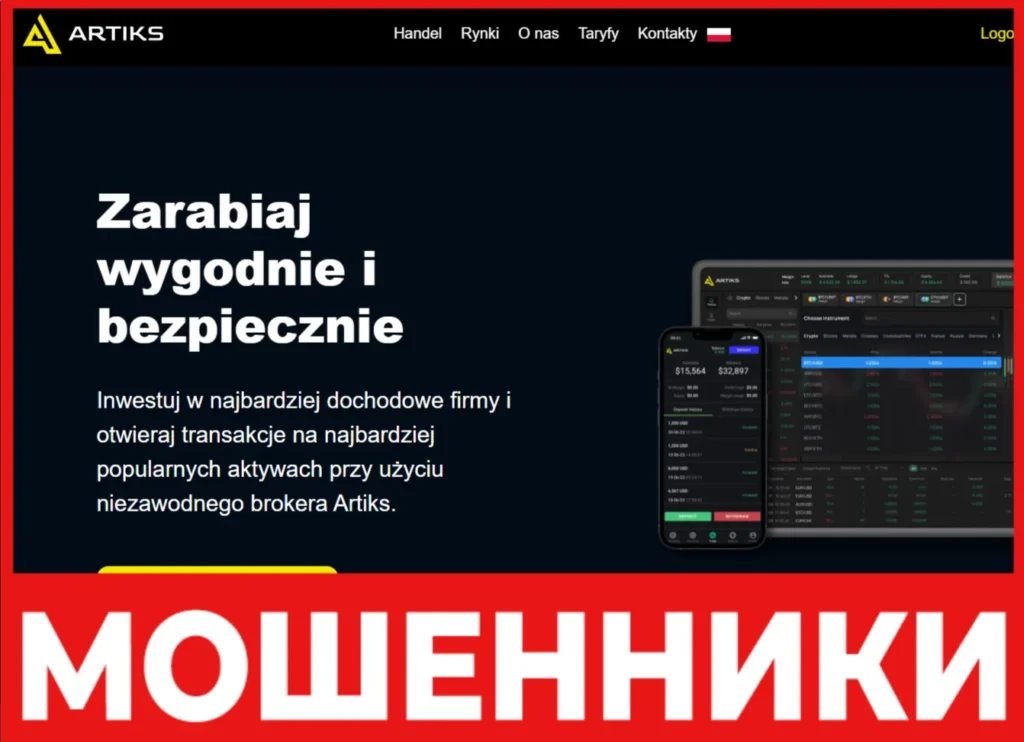Tap the green Trade icon on phone navigation

pyautogui.click(x=712, y=535)
